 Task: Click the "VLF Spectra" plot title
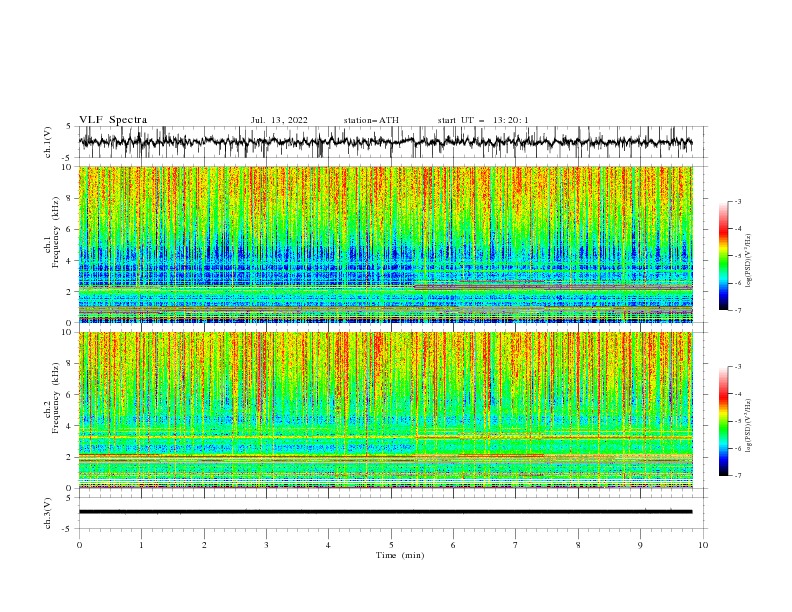point(113,120)
